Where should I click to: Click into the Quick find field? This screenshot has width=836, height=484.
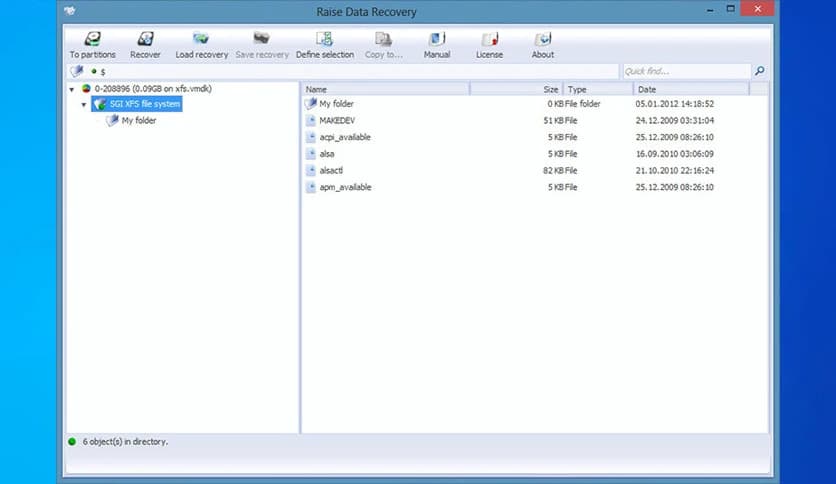(687, 71)
